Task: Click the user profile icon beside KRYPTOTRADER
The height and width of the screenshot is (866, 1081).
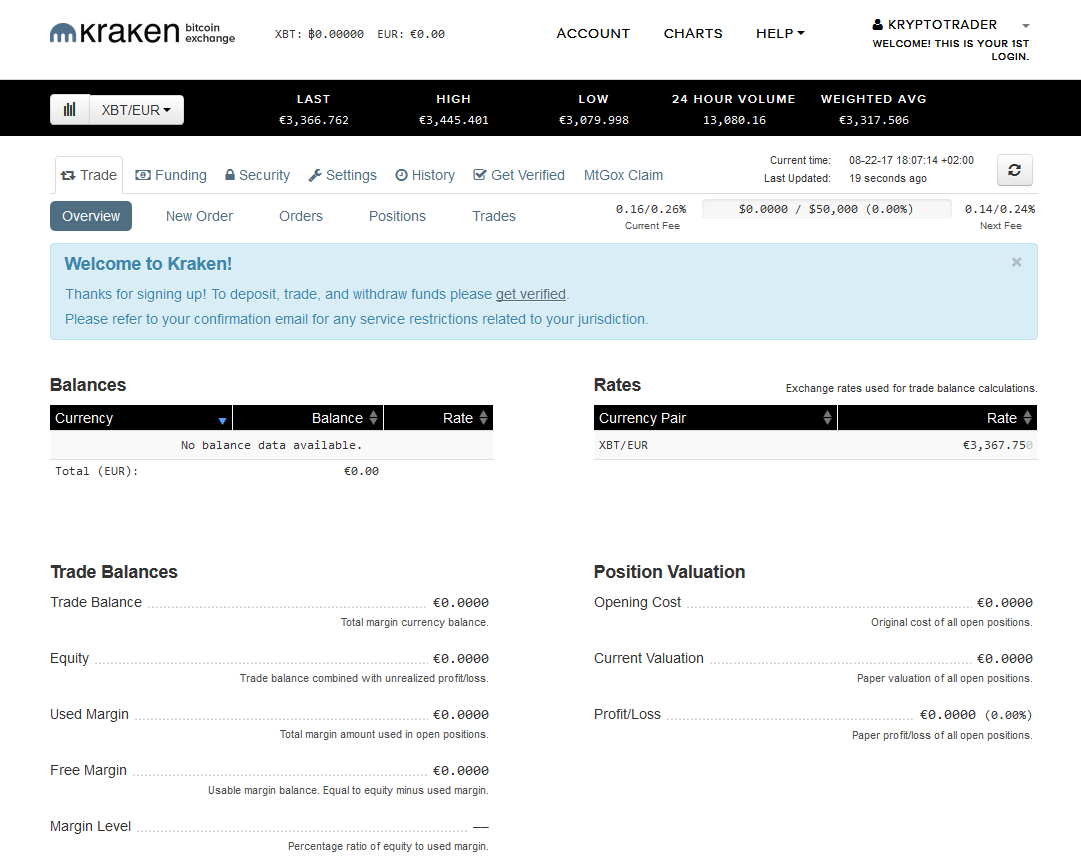Action: pos(878,25)
